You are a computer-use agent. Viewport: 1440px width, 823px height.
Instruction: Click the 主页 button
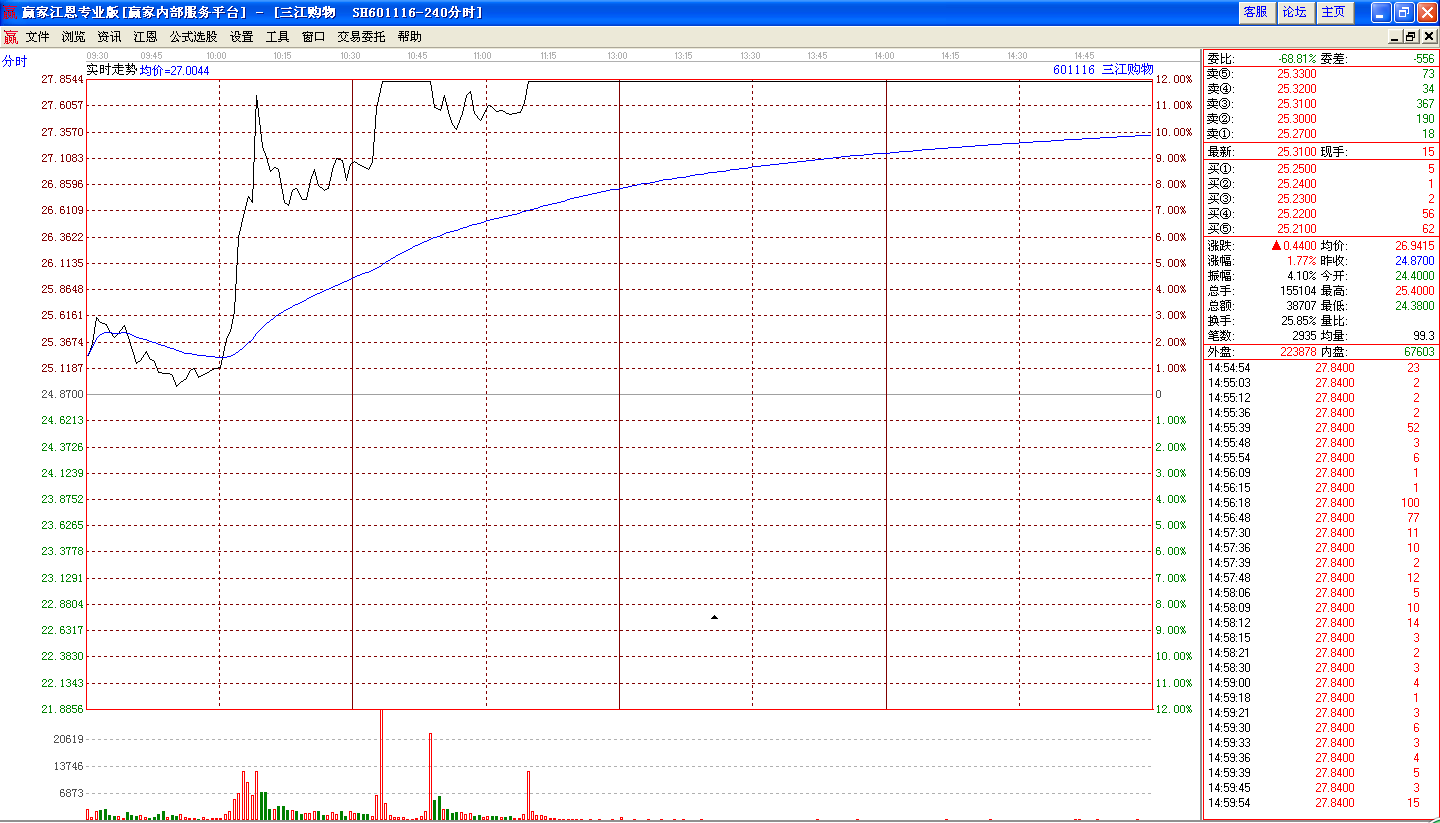point(1334,12)
